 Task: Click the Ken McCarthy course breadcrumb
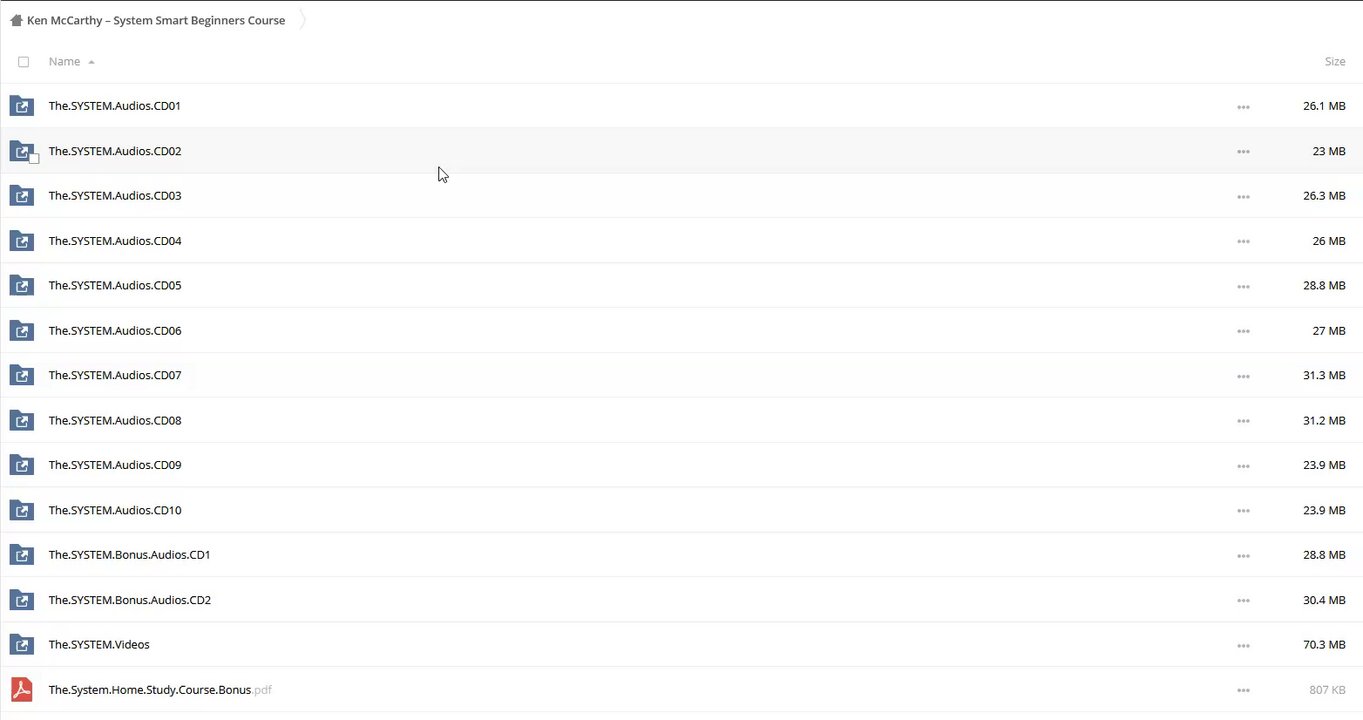(x=156, y=20)
